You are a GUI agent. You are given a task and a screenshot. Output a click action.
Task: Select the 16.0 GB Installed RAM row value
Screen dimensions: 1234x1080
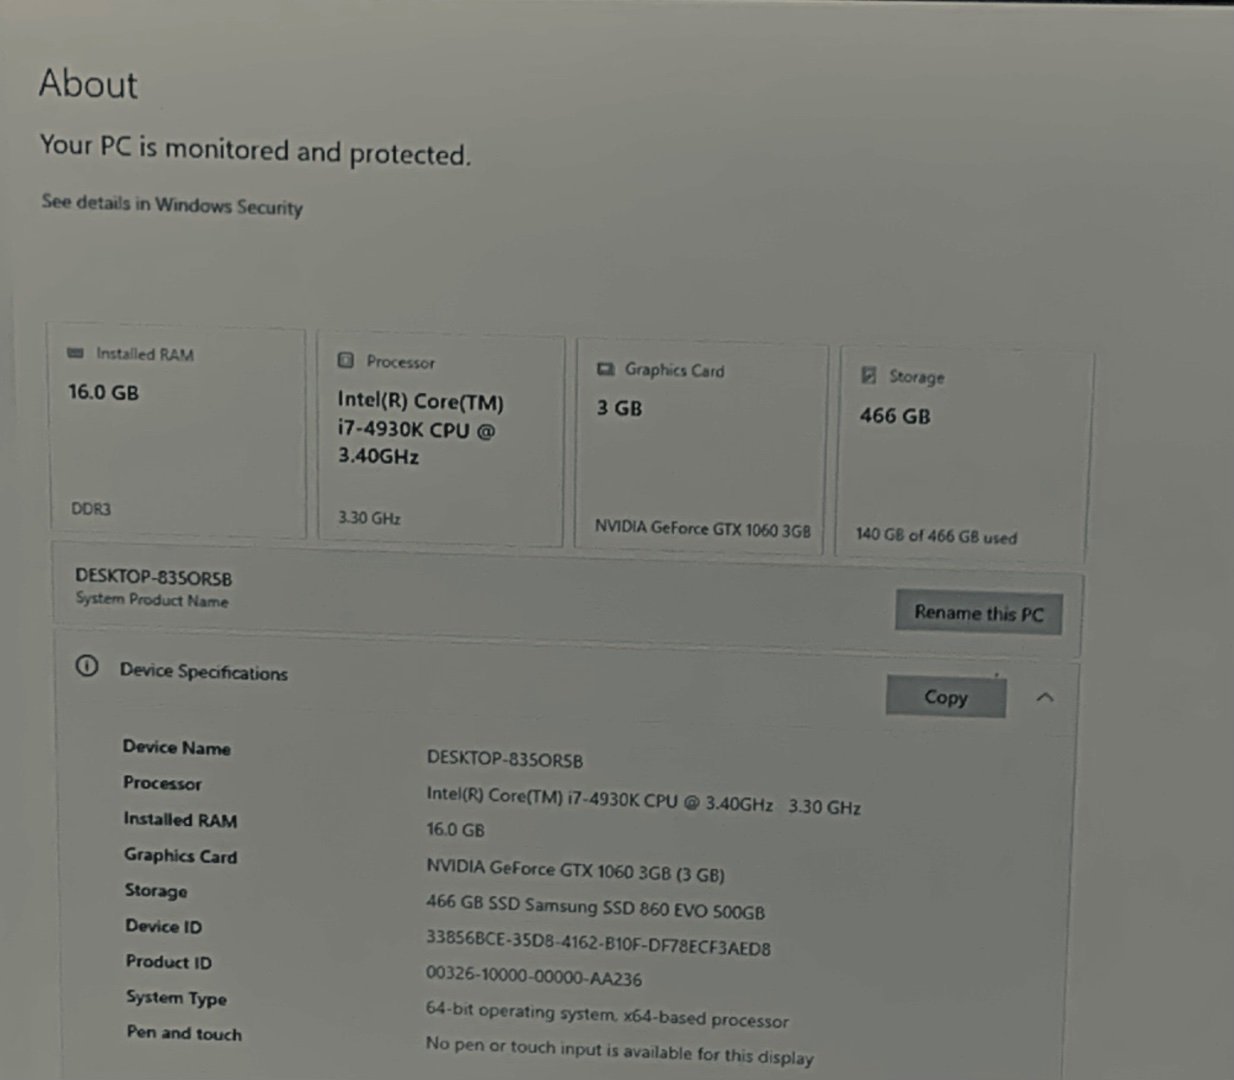455,829
